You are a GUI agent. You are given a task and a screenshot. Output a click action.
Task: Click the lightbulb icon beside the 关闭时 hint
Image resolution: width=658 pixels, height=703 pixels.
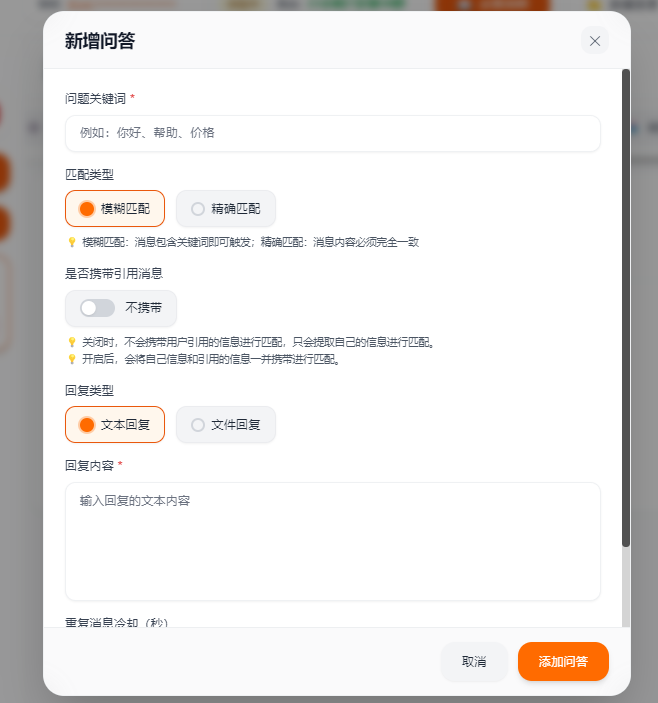[x=71, y=342]
